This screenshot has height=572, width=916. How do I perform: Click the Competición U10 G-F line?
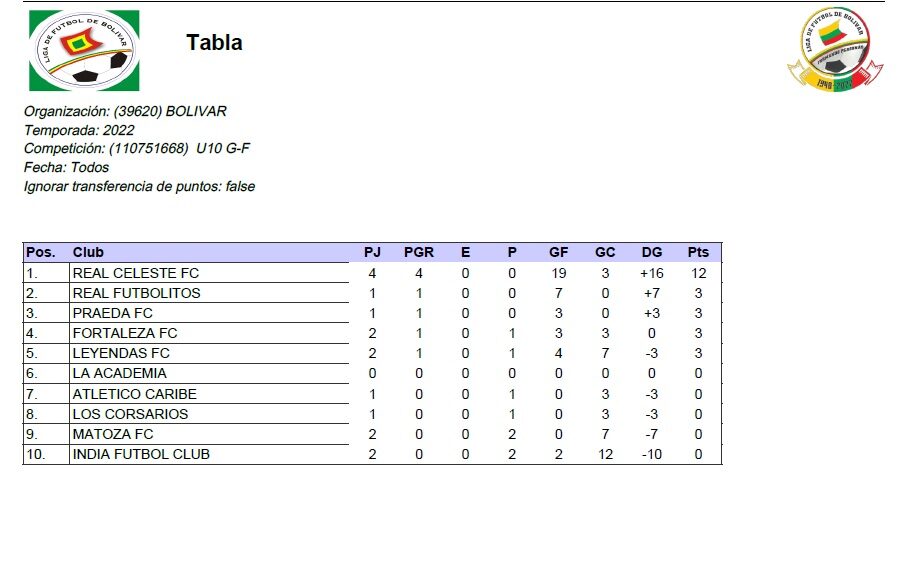point(137,149)
